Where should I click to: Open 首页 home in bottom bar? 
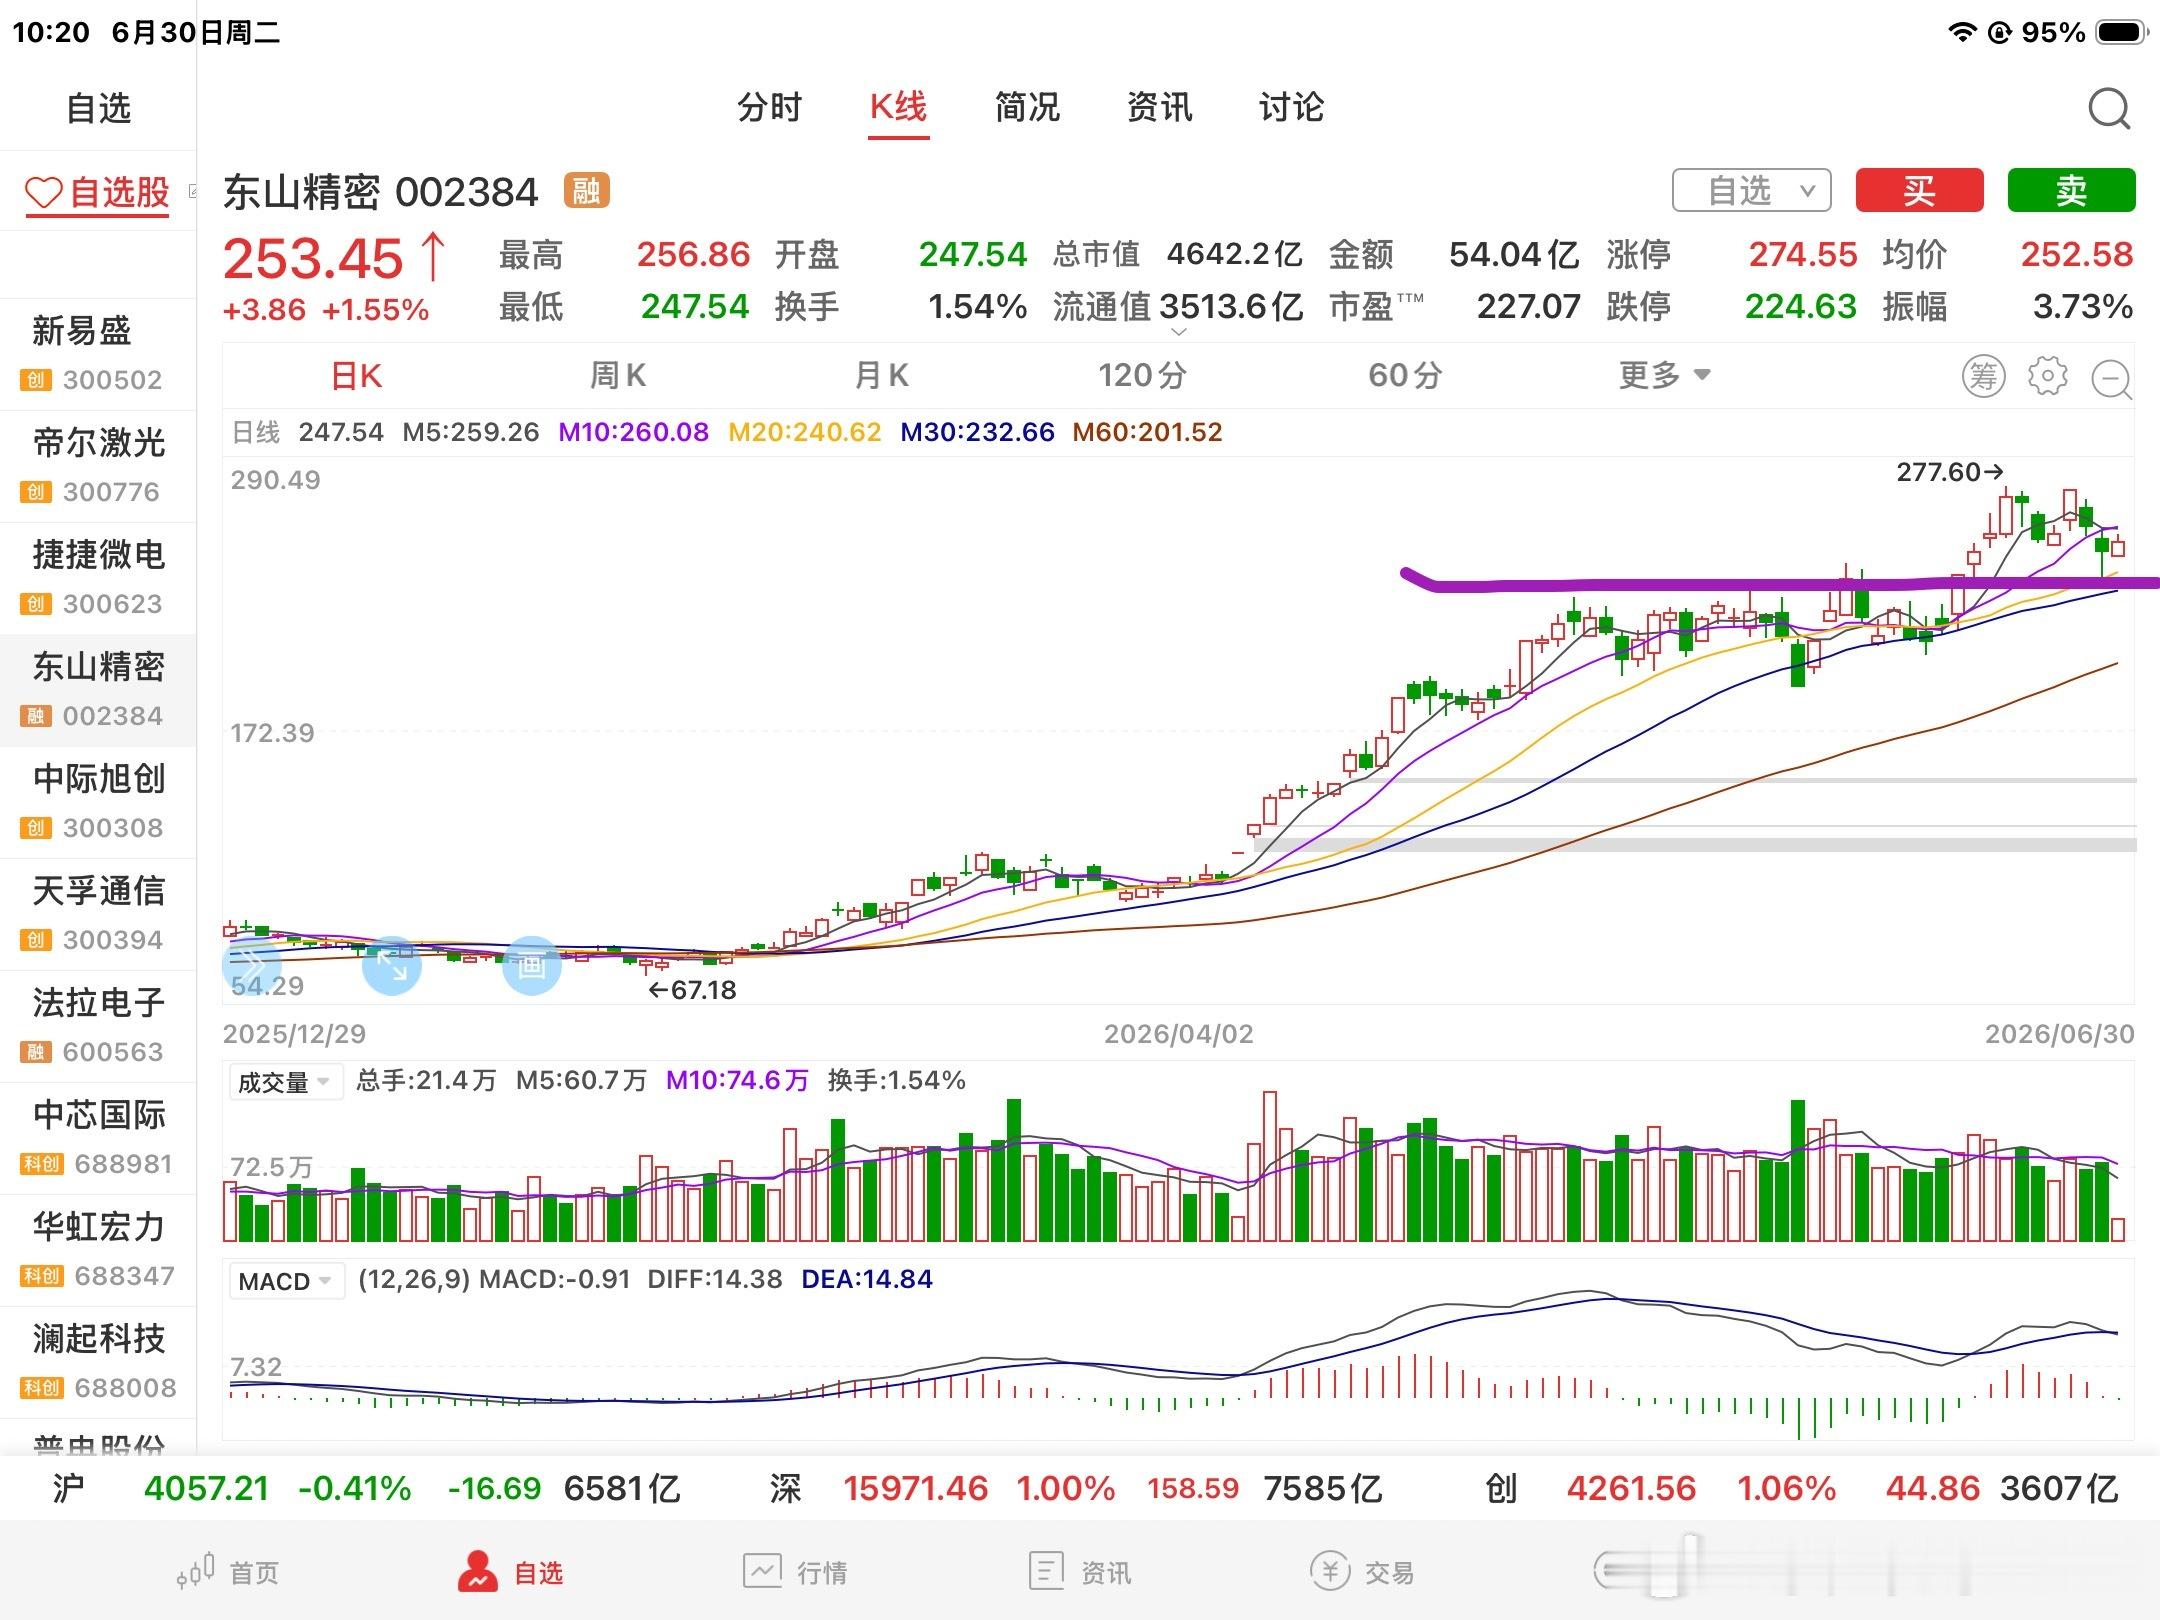[229, 1572]
